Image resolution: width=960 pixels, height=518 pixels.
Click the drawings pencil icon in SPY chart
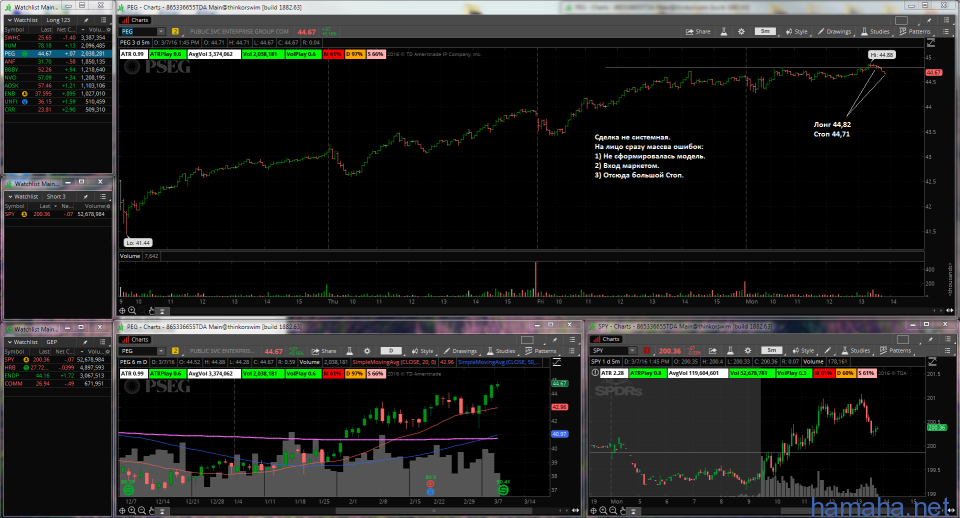click(828, 351)
